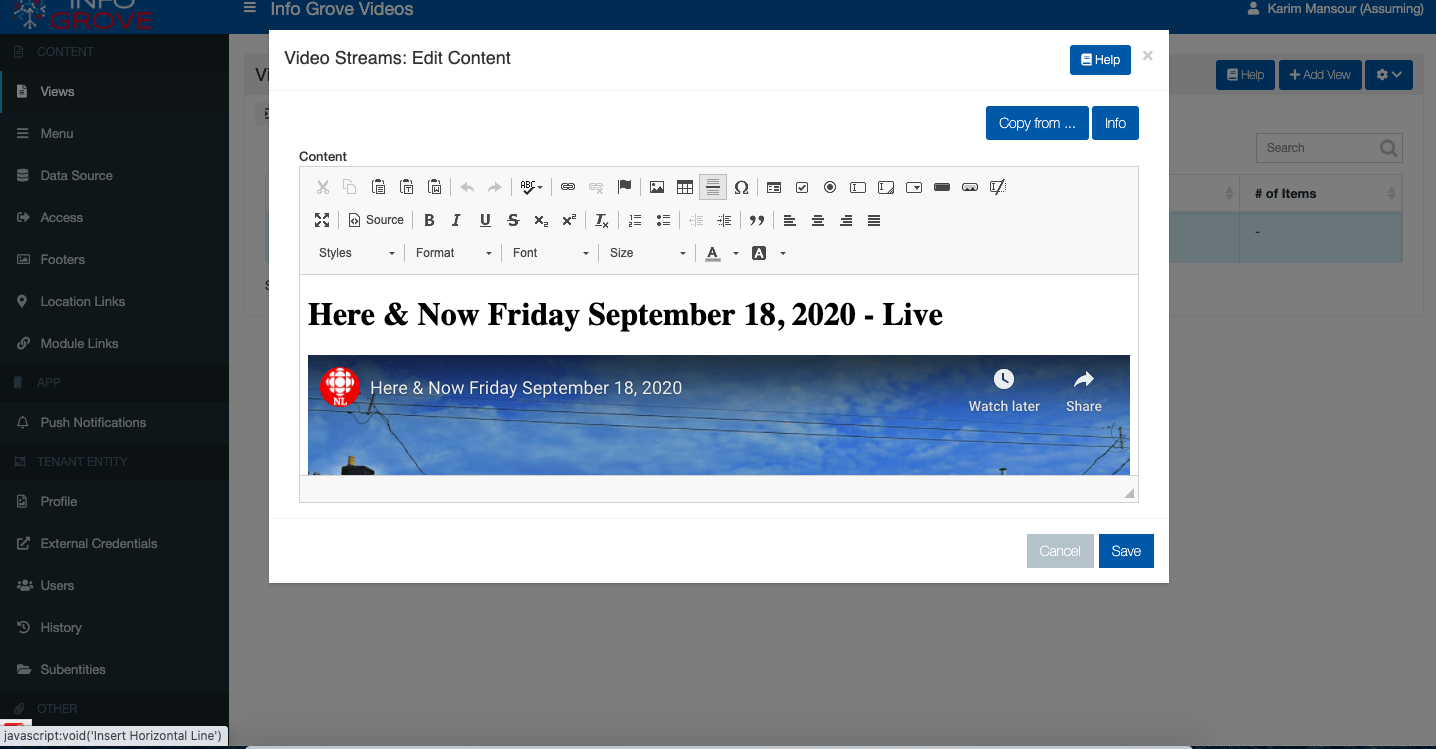This screenshot has width=1436, height=749.
Task: Go to Push Notifications menu item
Action: (93, 422)
